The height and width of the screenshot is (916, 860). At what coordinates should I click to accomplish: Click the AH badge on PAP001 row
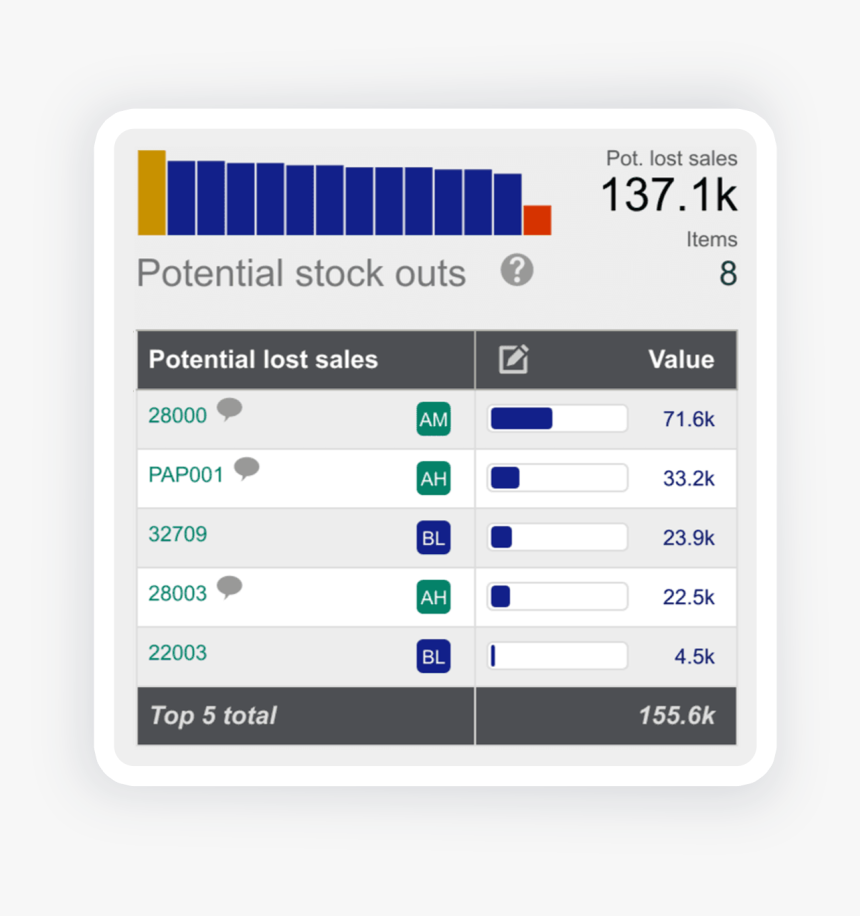click(x=433, y=479)
